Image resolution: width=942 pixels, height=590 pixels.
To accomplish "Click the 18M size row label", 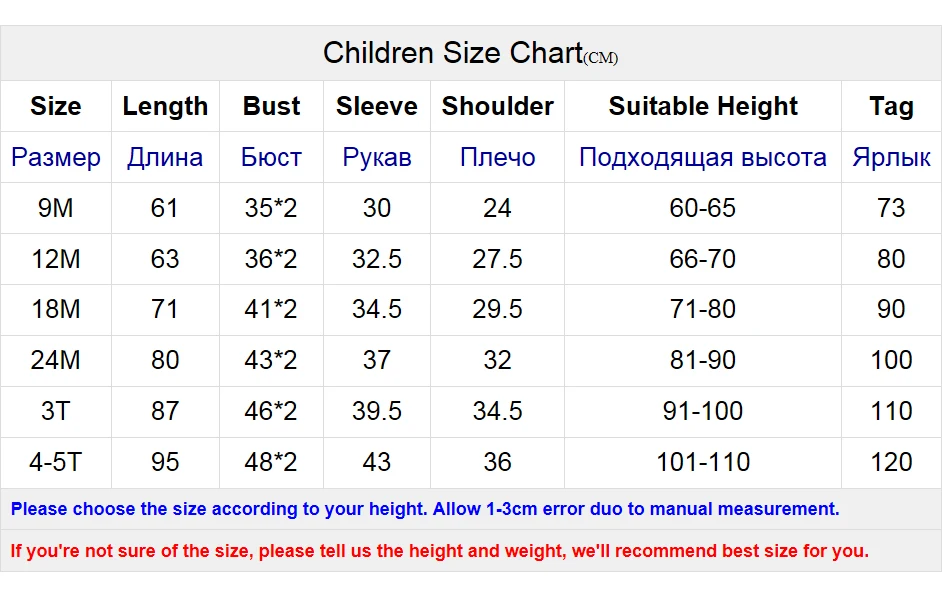I will 56,309.
